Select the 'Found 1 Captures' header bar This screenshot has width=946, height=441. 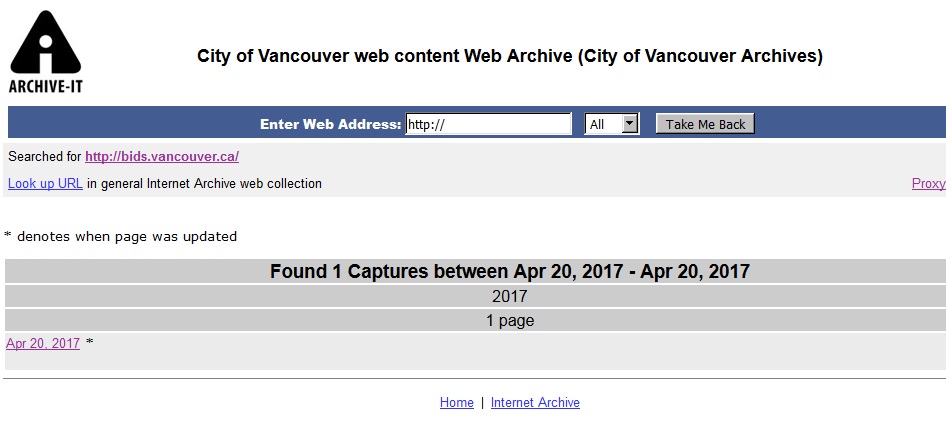pyautogui.click(x=475, y=271)
